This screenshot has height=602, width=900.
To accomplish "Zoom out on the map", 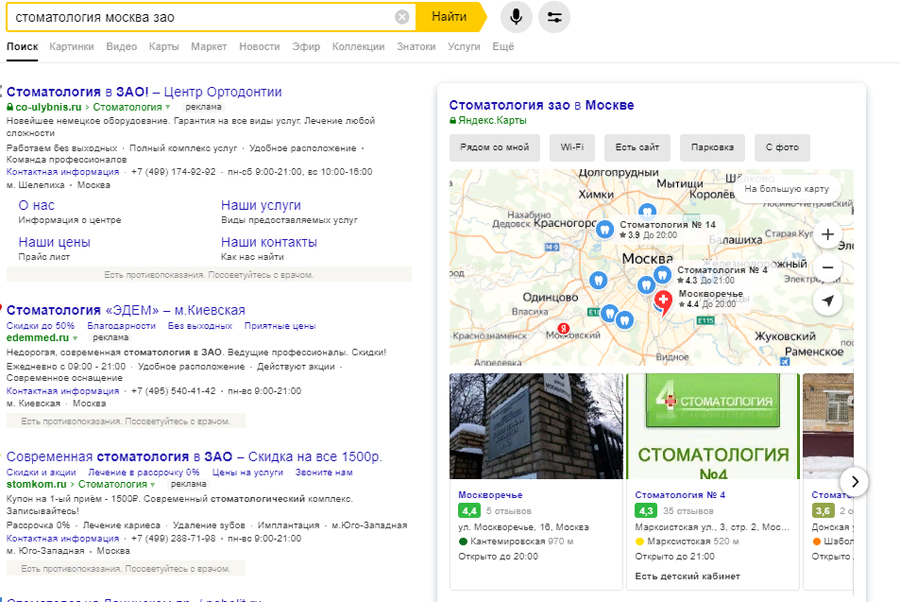I will point(827,268).
